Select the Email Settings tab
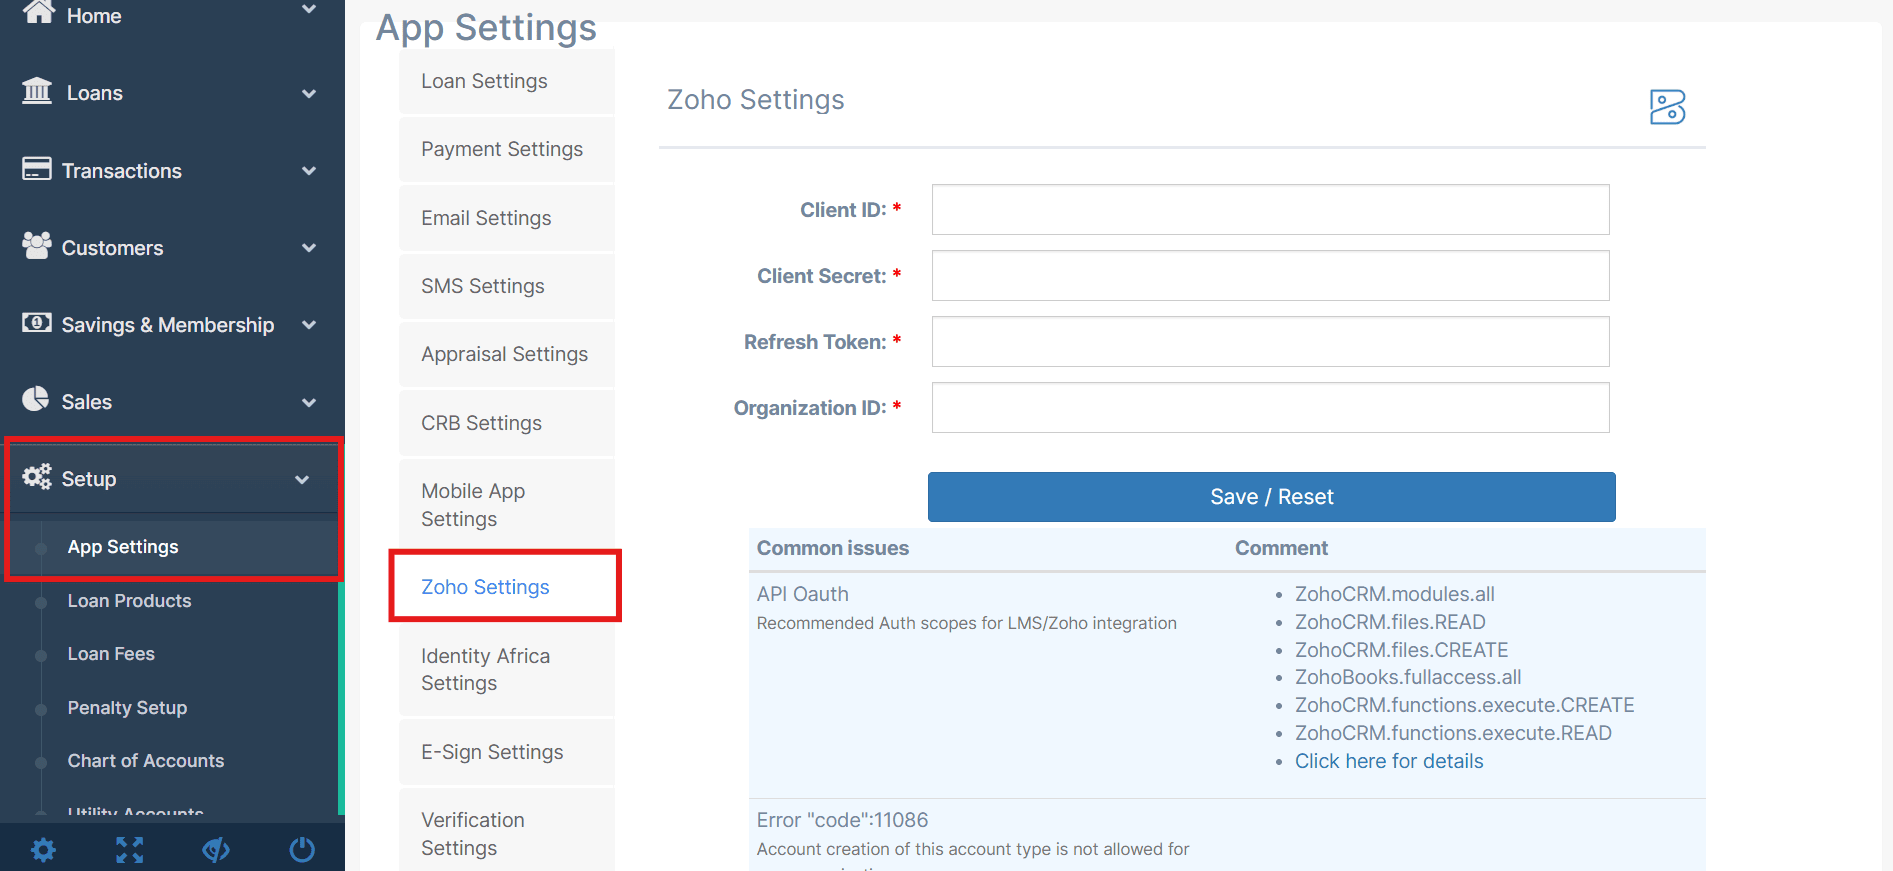 pyautogui.click(x=507, y=218)
